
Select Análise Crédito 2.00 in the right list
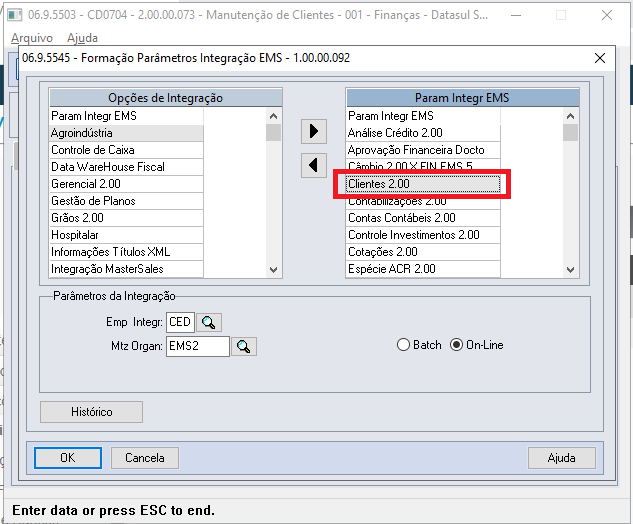click(x=423, y=133)
